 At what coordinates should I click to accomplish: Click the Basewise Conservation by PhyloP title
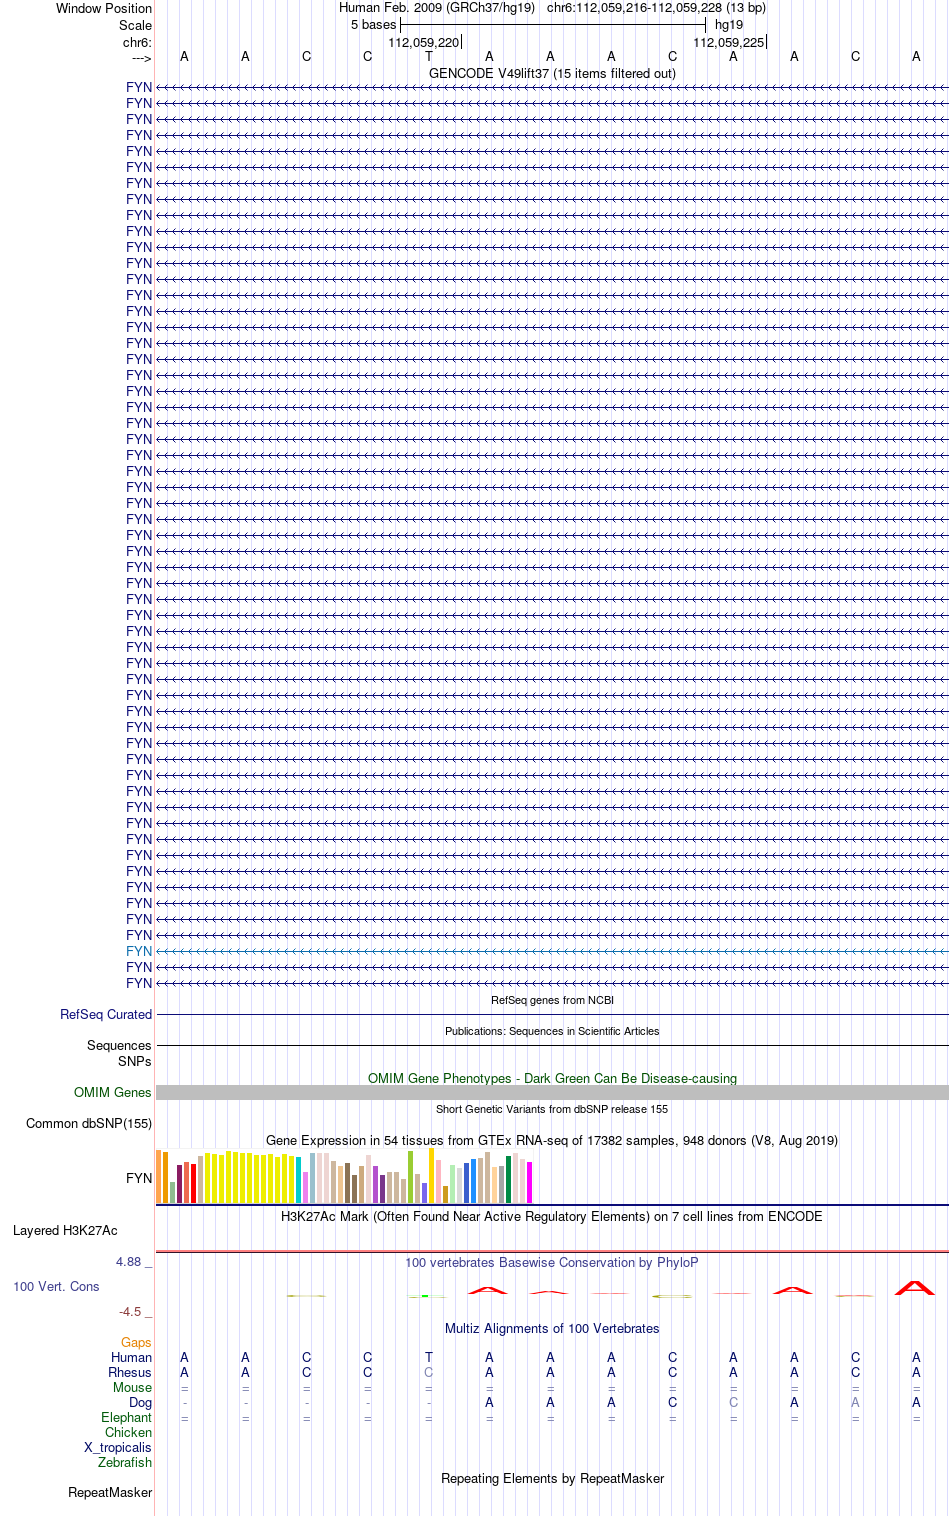pyautogui.click(x=552, y=1262)
